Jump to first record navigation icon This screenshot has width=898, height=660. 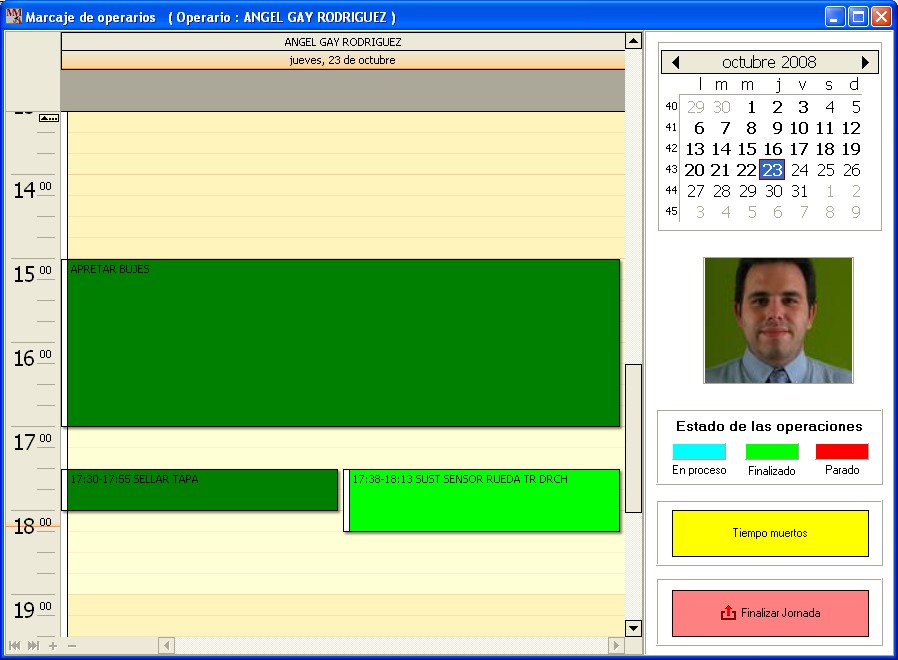(x=15, y=646)
